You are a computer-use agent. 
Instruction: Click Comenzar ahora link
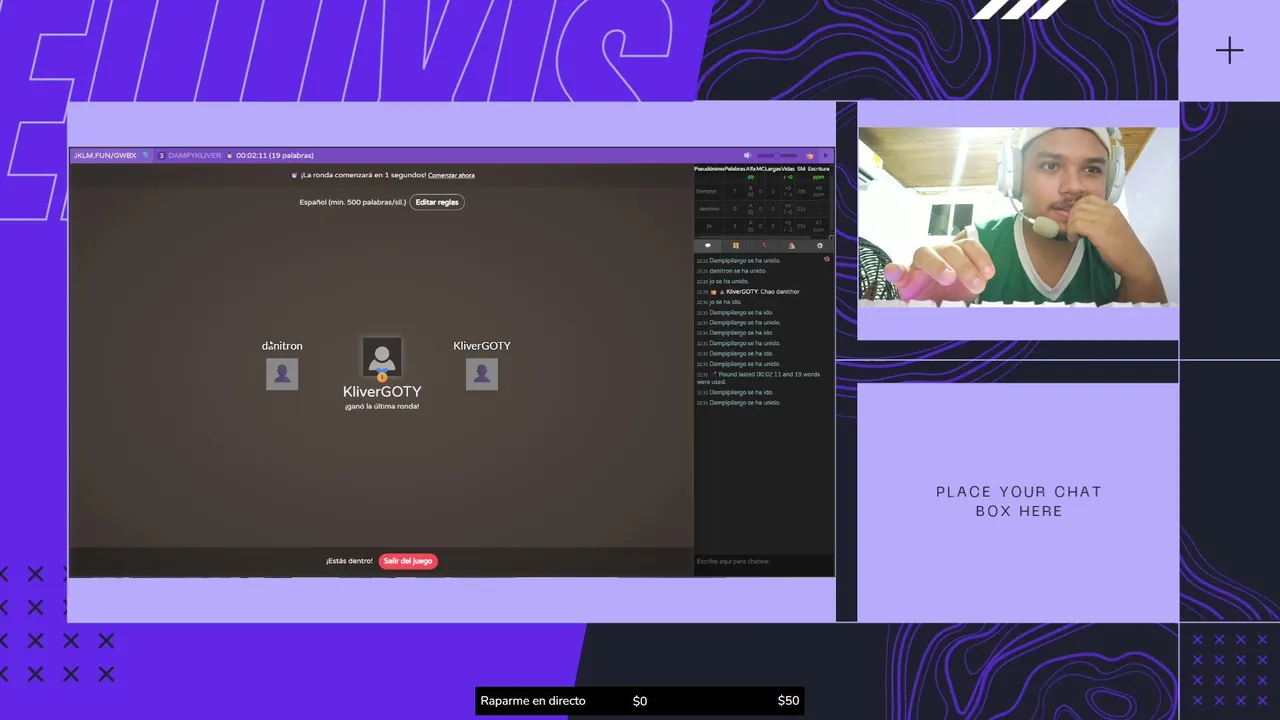pos(451,175)
